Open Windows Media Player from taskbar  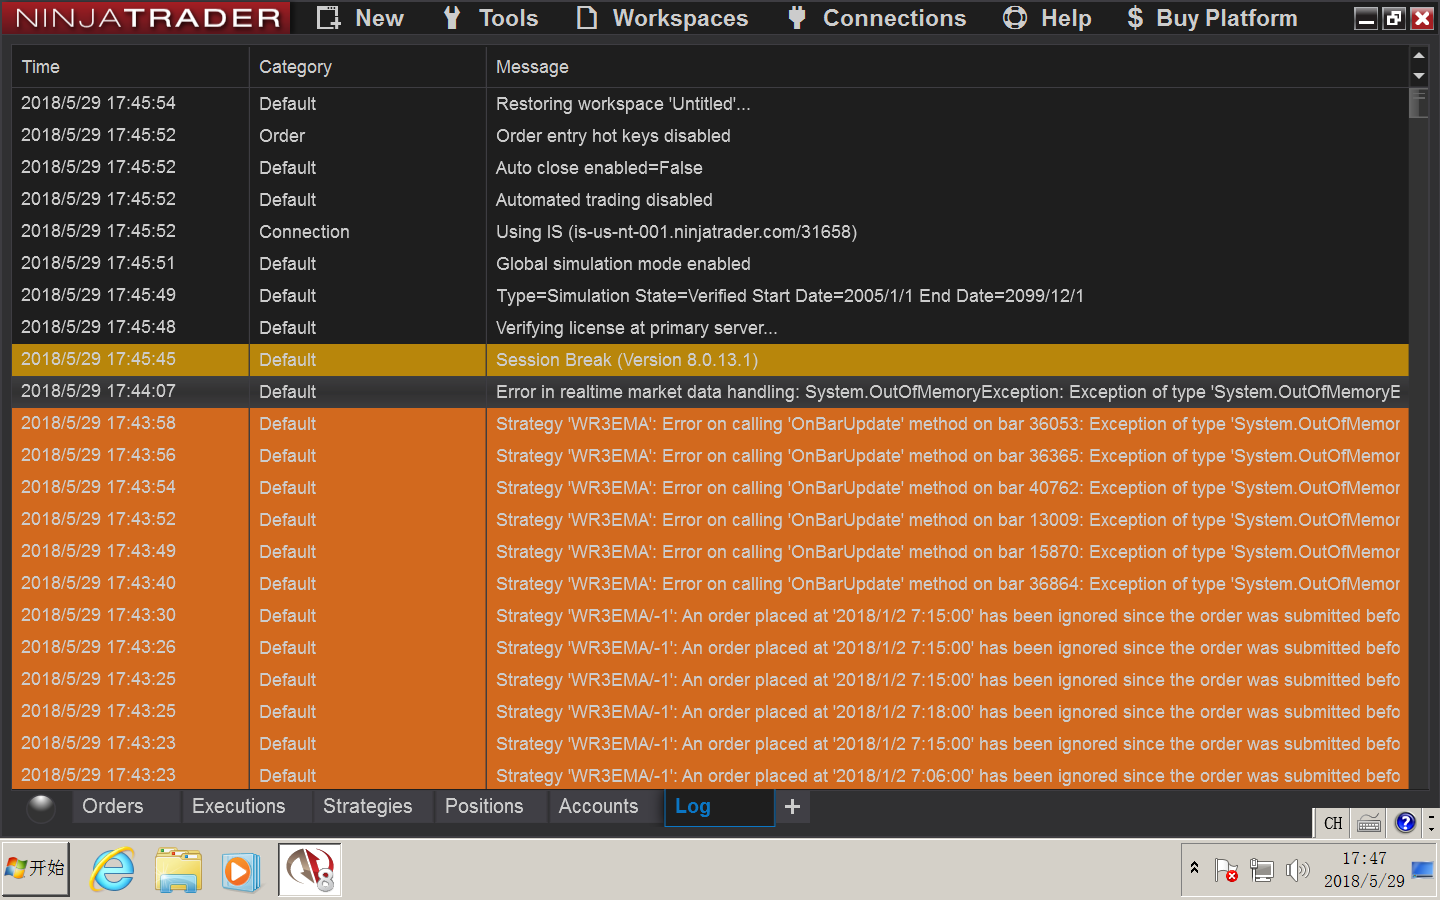[241, 870]
